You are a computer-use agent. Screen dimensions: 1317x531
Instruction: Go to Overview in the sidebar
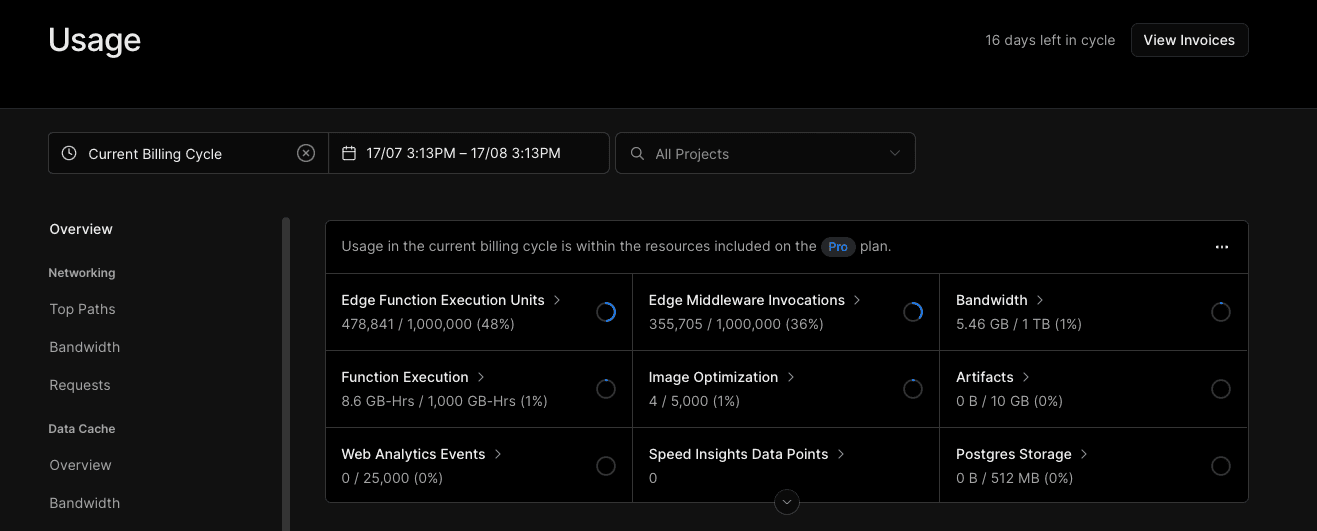81,229
